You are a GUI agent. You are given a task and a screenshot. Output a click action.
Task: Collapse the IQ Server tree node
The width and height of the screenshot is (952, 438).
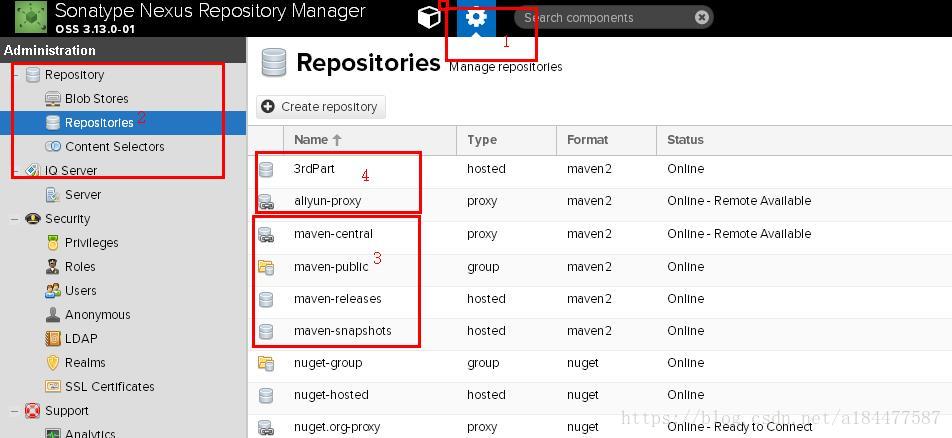point(15,171)
